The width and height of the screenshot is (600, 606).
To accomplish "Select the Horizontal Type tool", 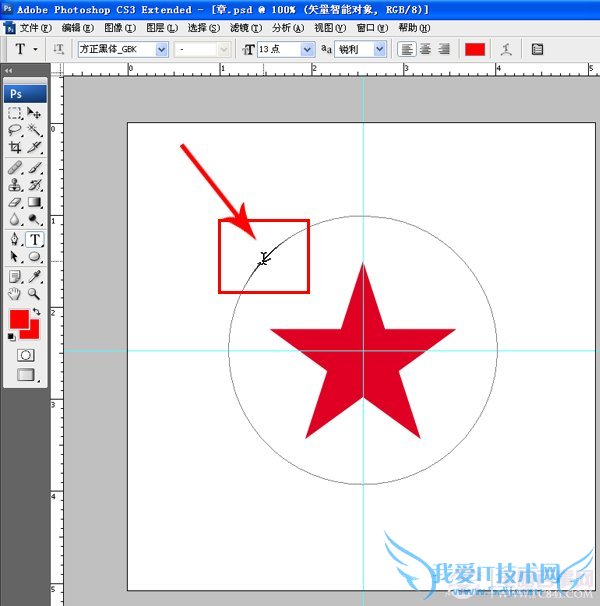I will (34, 240).
